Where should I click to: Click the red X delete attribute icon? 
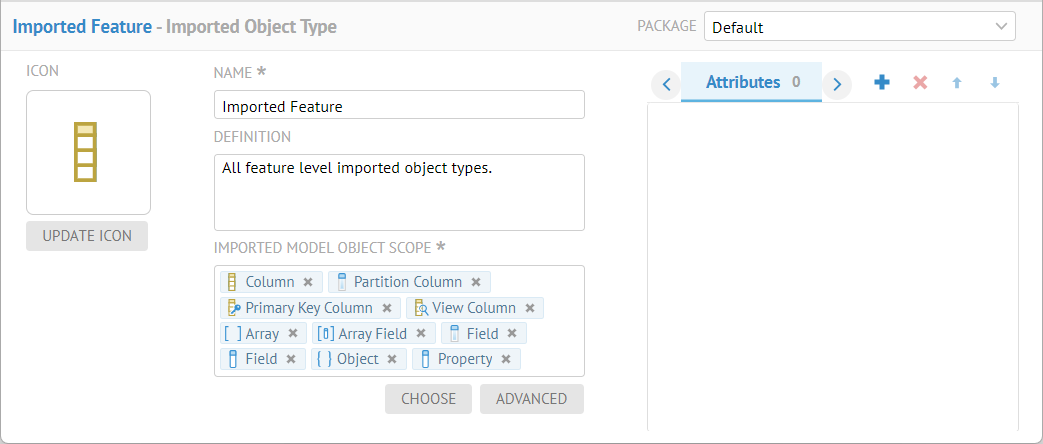920,83
